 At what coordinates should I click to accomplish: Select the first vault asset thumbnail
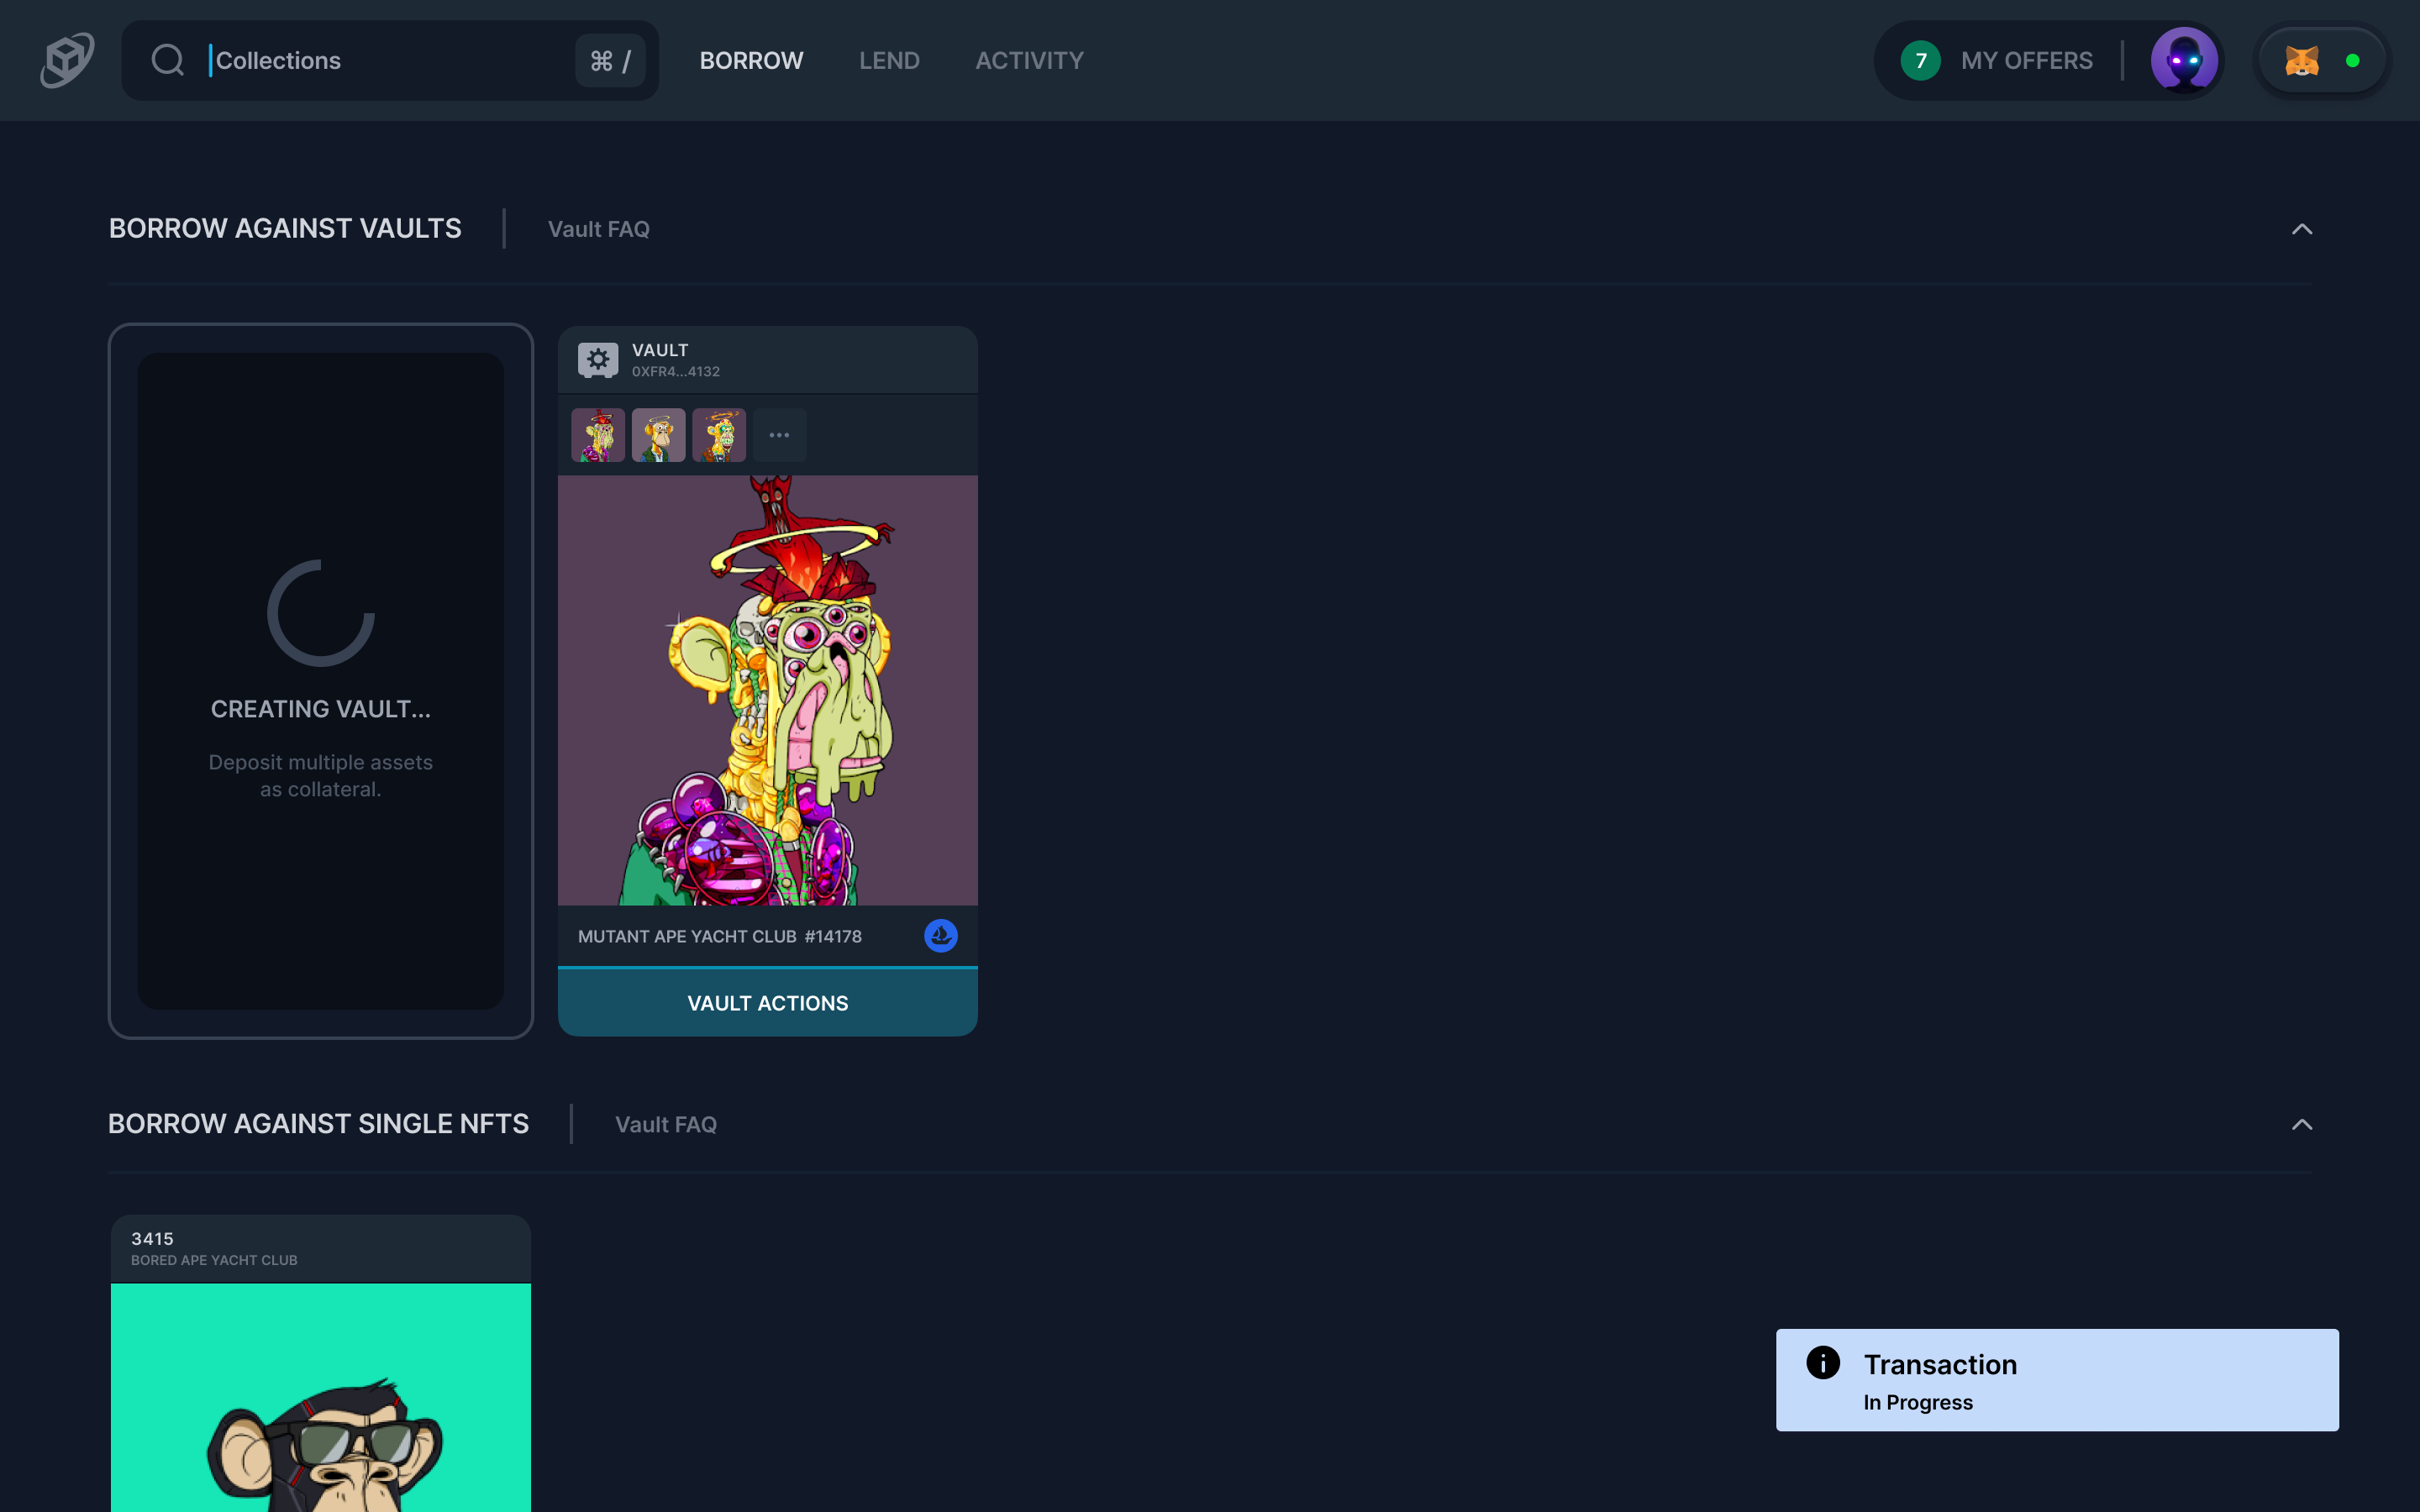point(598,435)
